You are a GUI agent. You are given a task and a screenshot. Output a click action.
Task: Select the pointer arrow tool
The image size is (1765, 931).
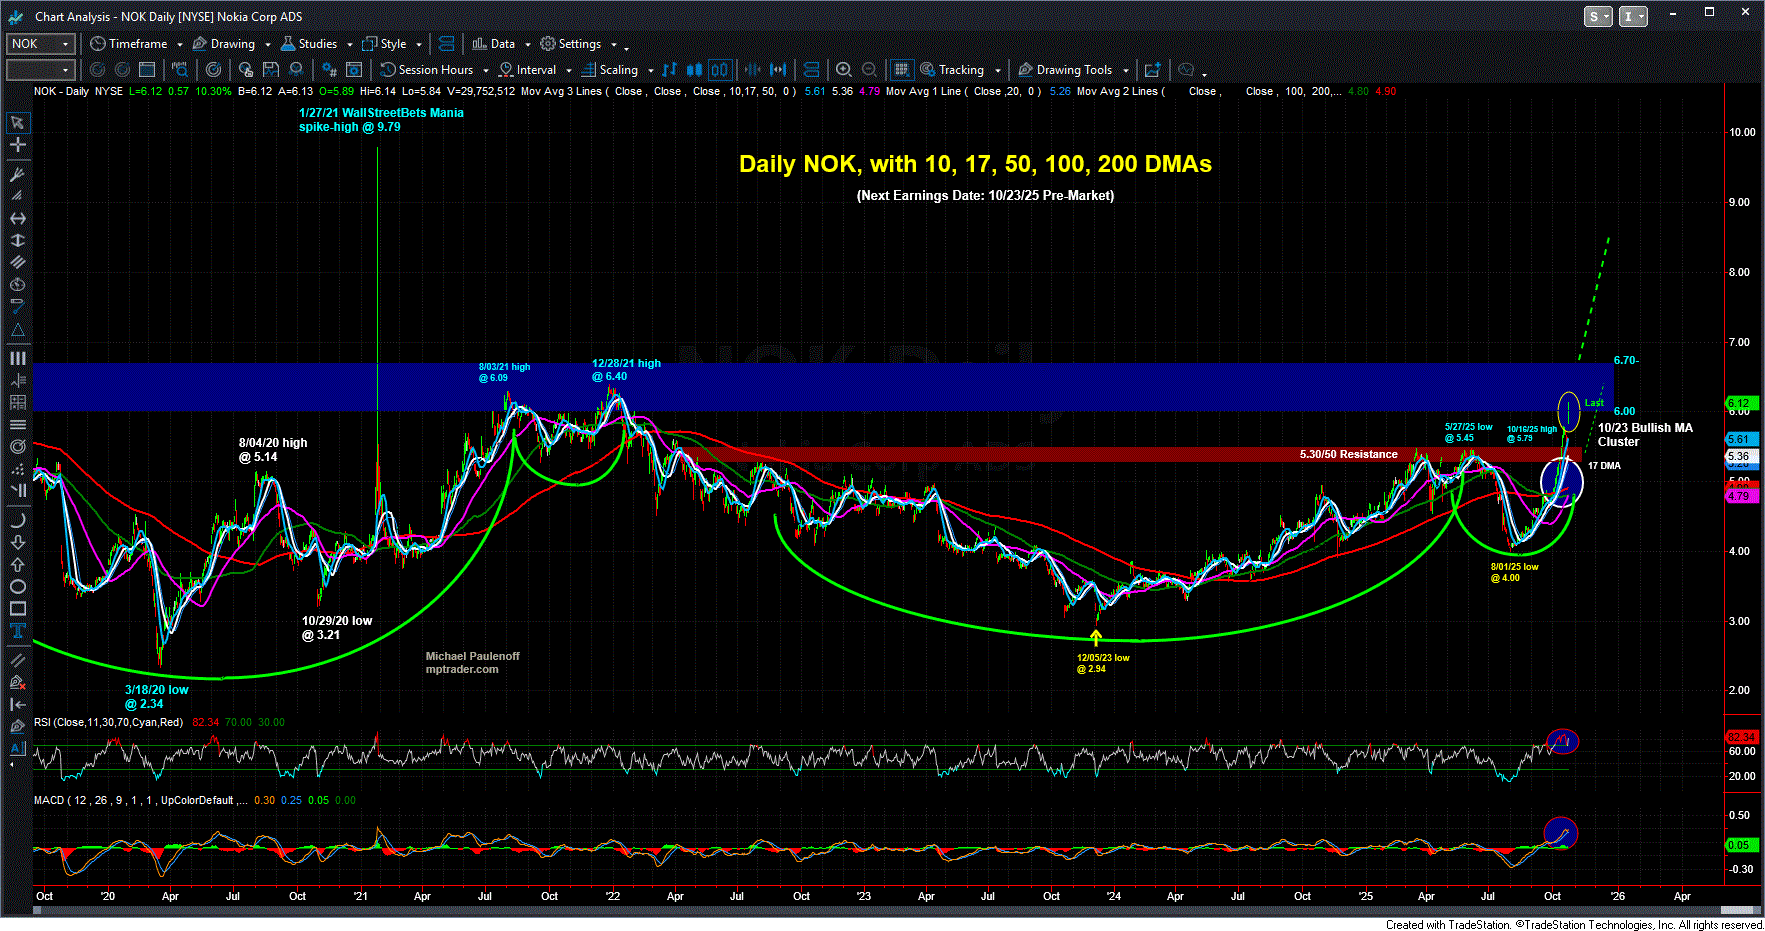click(x=17, y=123)
